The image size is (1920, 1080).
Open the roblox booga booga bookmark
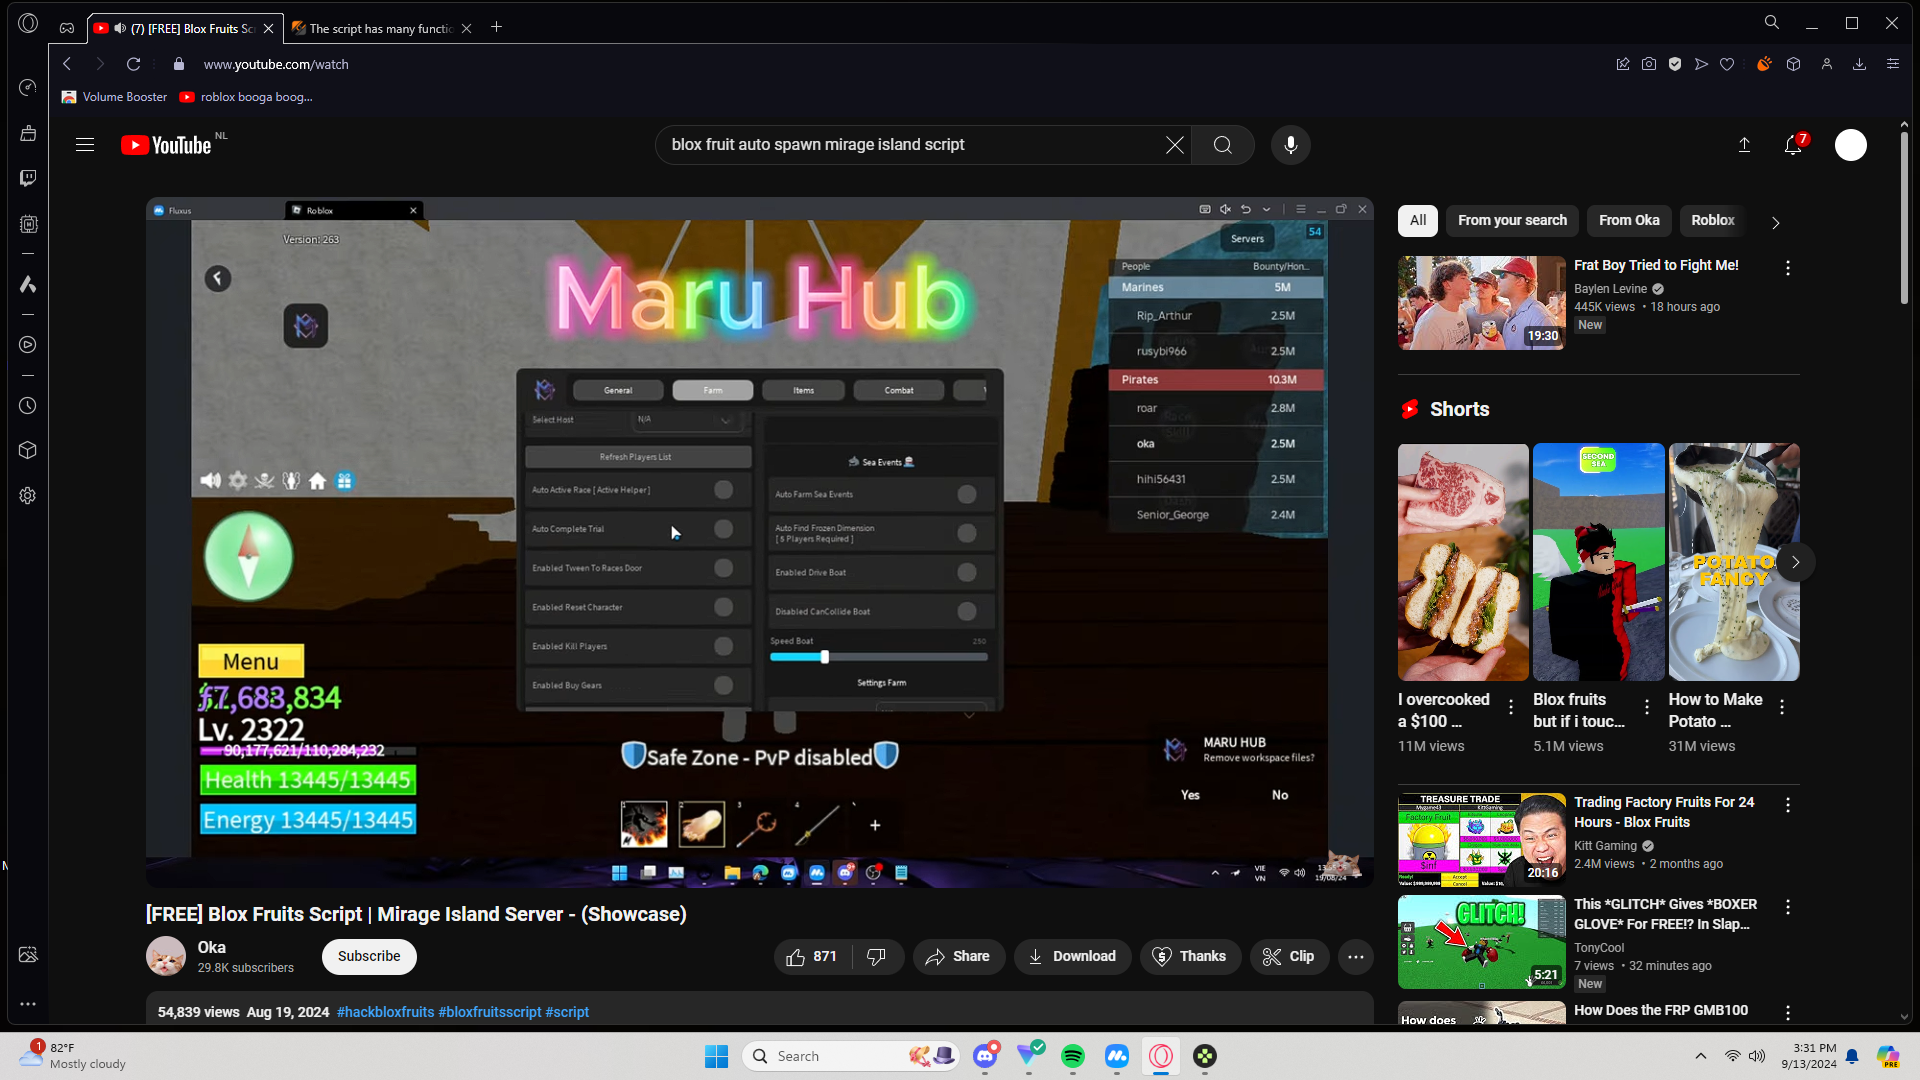click(246, 97)
